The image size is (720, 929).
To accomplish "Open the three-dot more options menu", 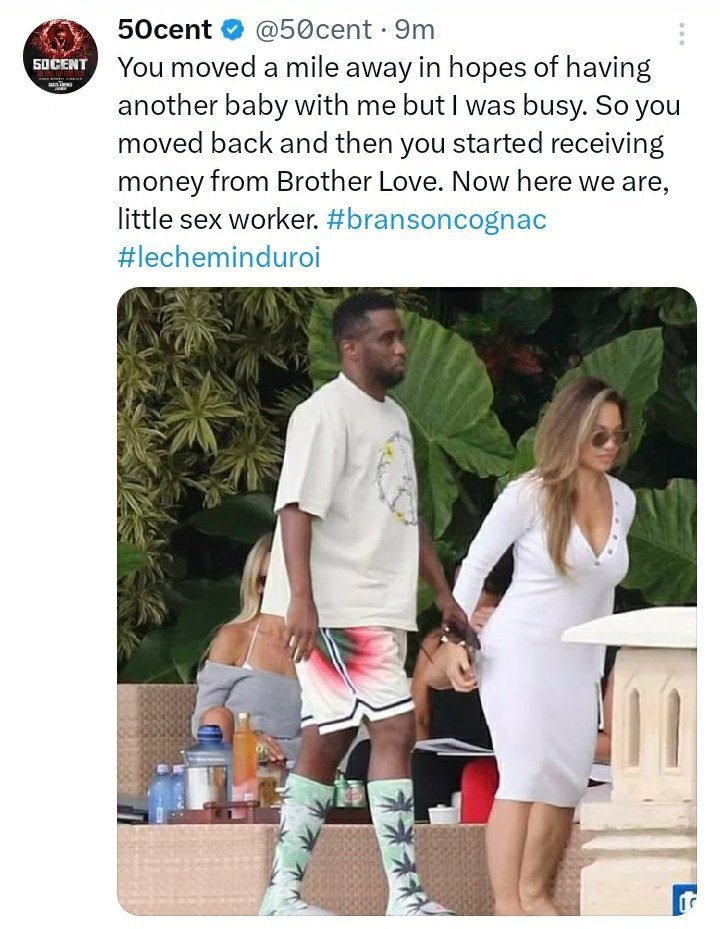I will tap(682, 34).
